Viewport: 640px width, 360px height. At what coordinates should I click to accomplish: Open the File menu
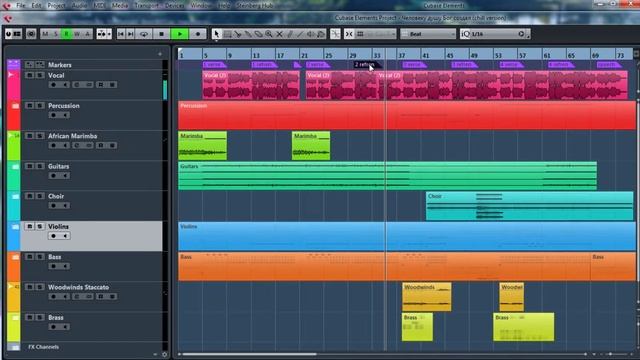click(x=20, y=6)
